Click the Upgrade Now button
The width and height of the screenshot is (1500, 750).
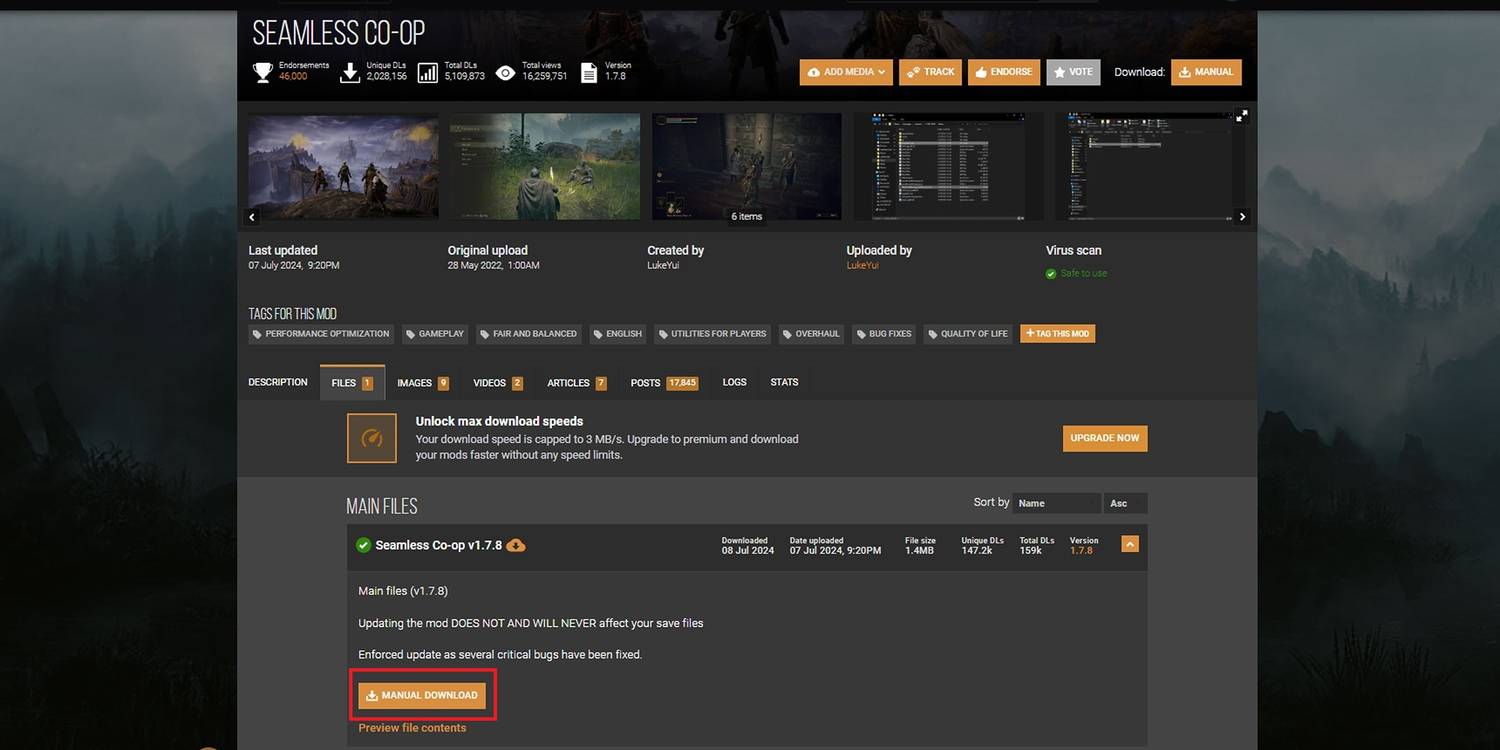(x=1104, y=438)
